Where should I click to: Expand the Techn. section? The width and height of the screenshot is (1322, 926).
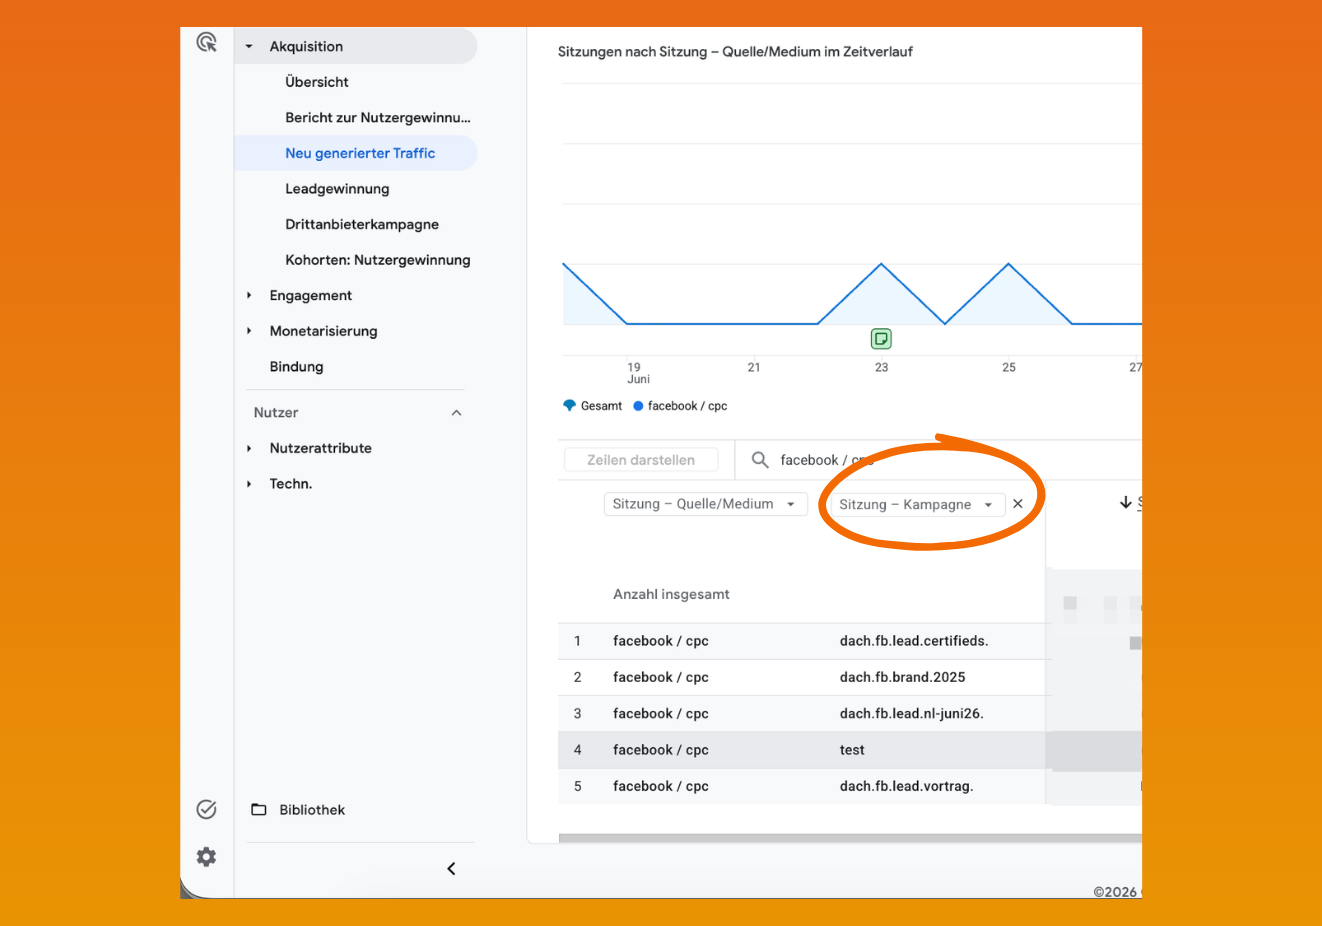249,484
